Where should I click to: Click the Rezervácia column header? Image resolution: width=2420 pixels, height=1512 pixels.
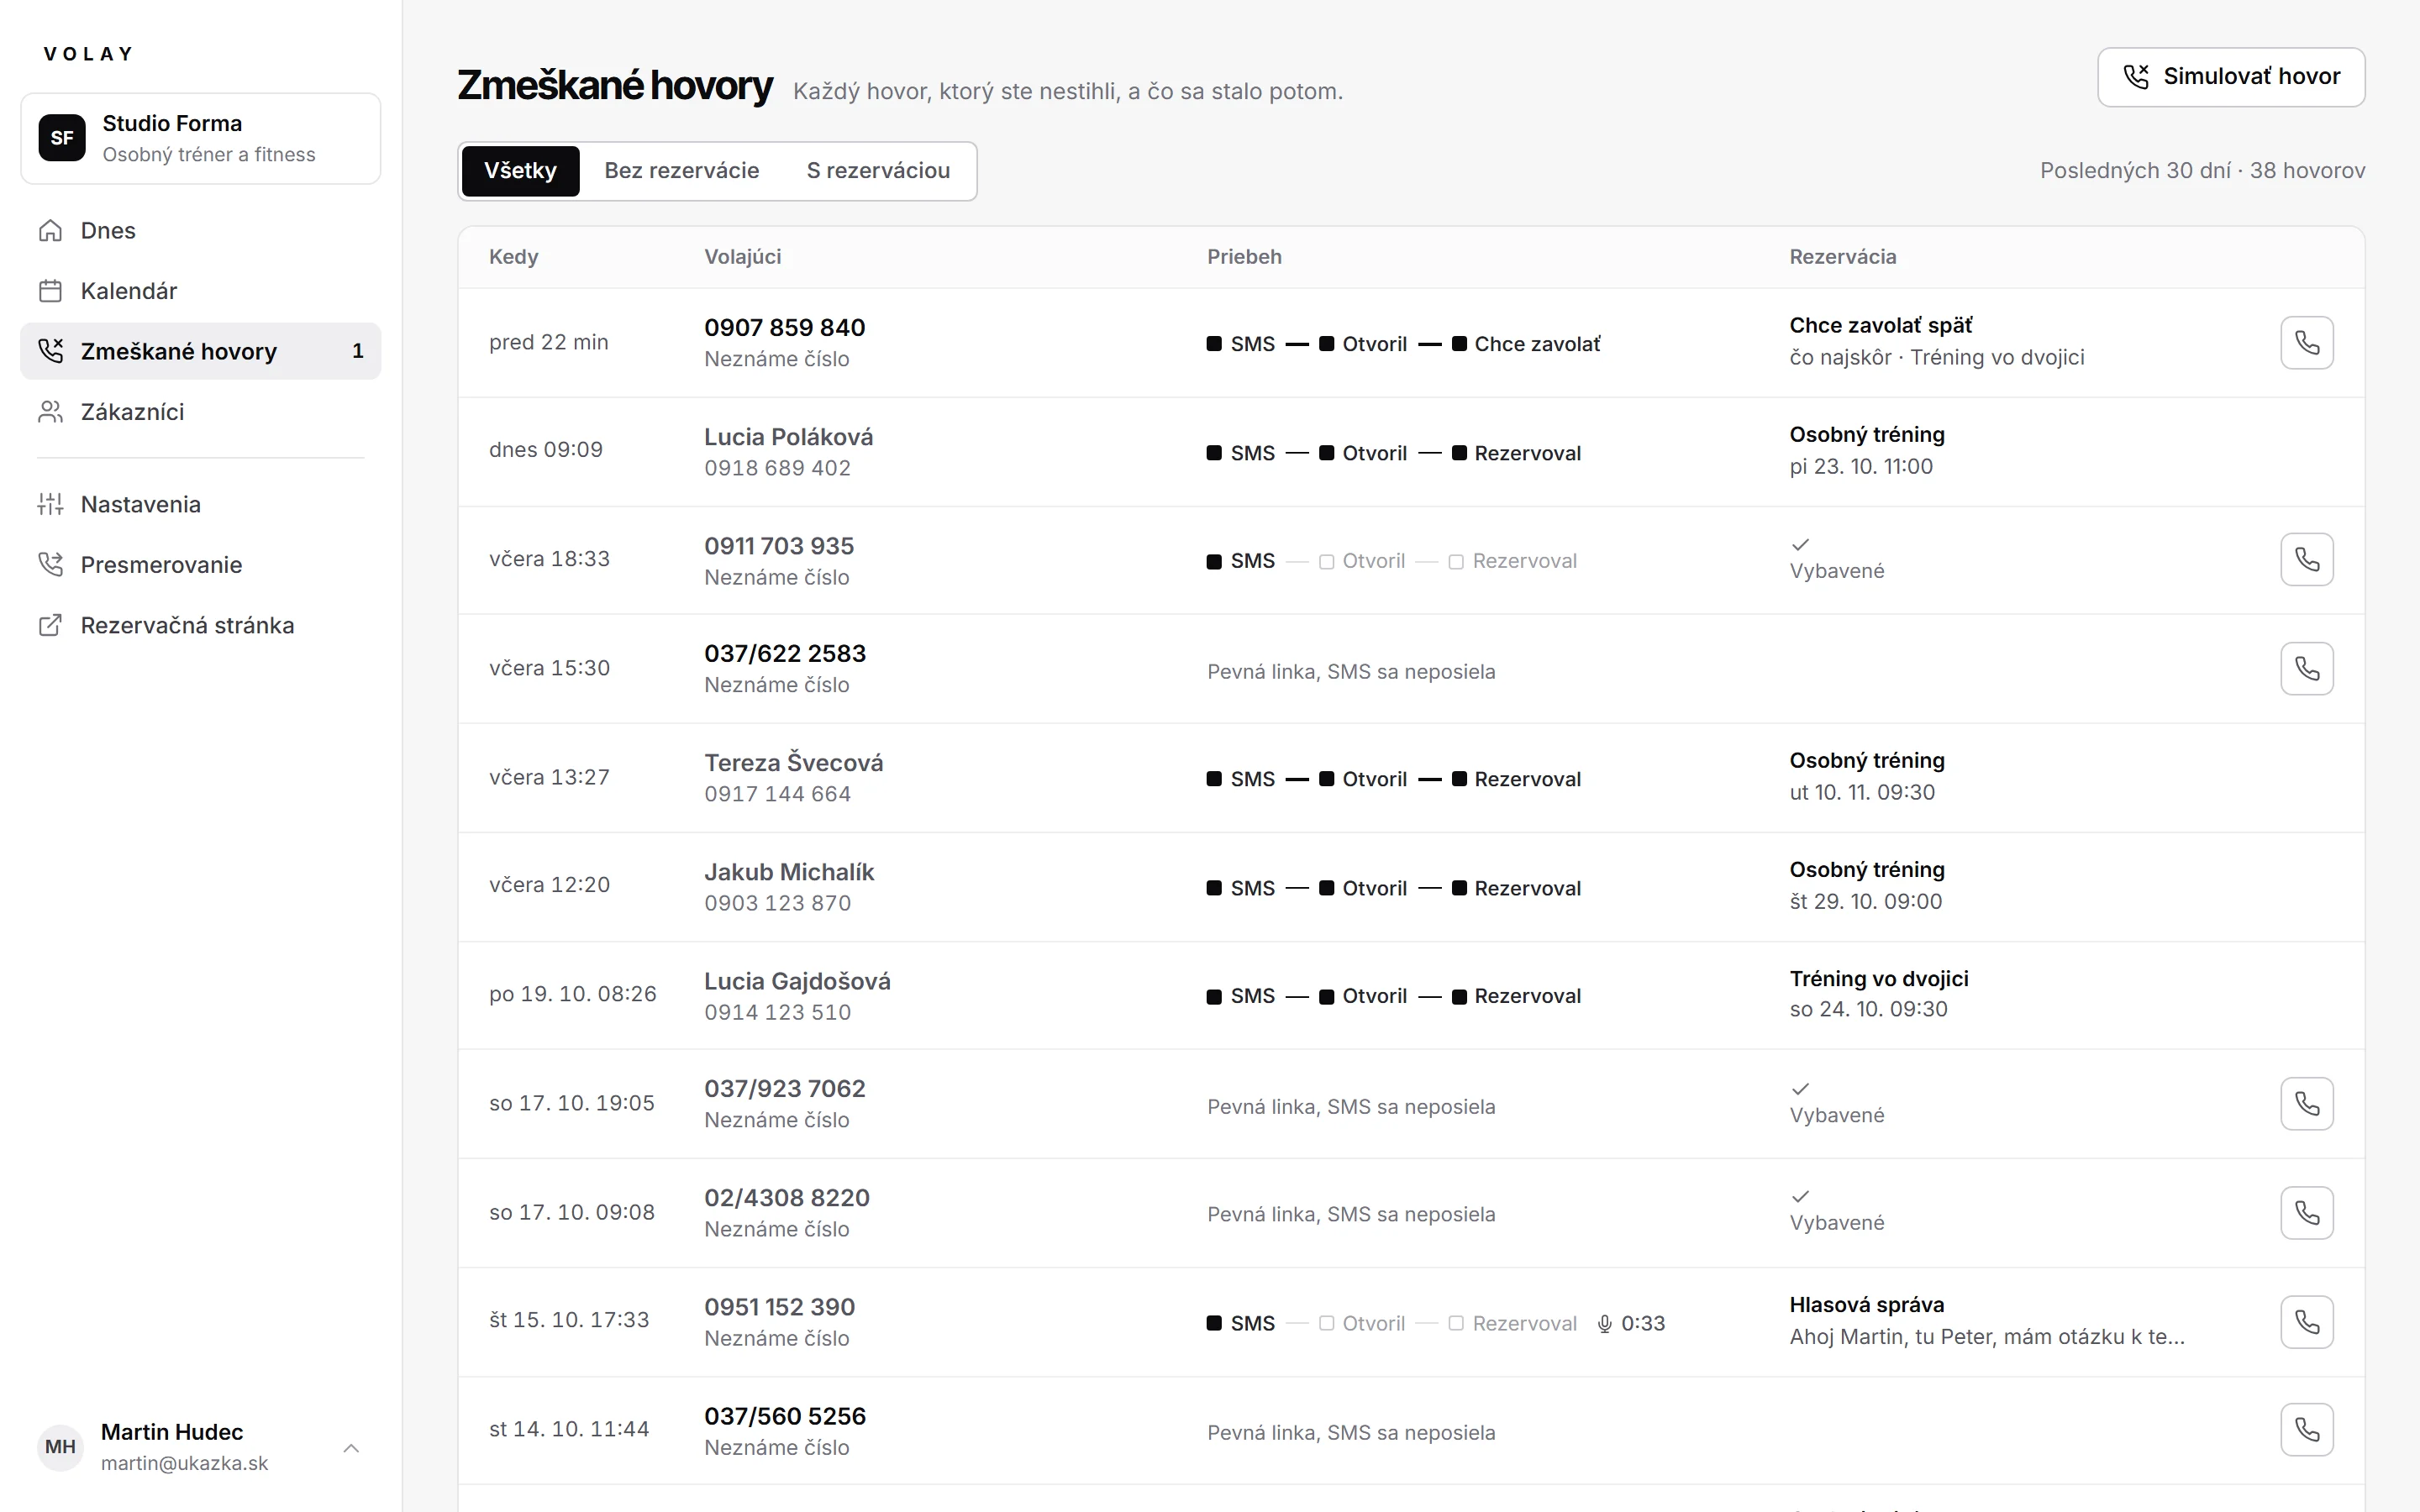1842,257
